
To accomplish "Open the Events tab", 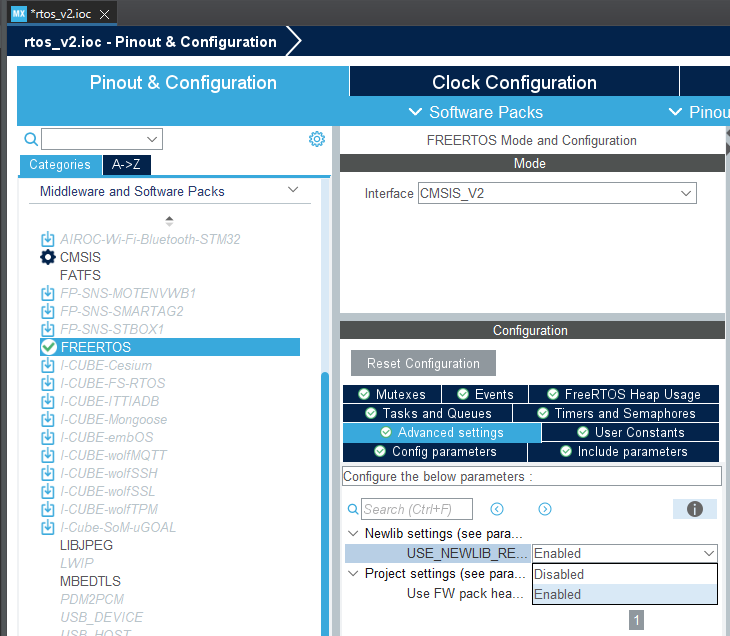I will point(485,394).
